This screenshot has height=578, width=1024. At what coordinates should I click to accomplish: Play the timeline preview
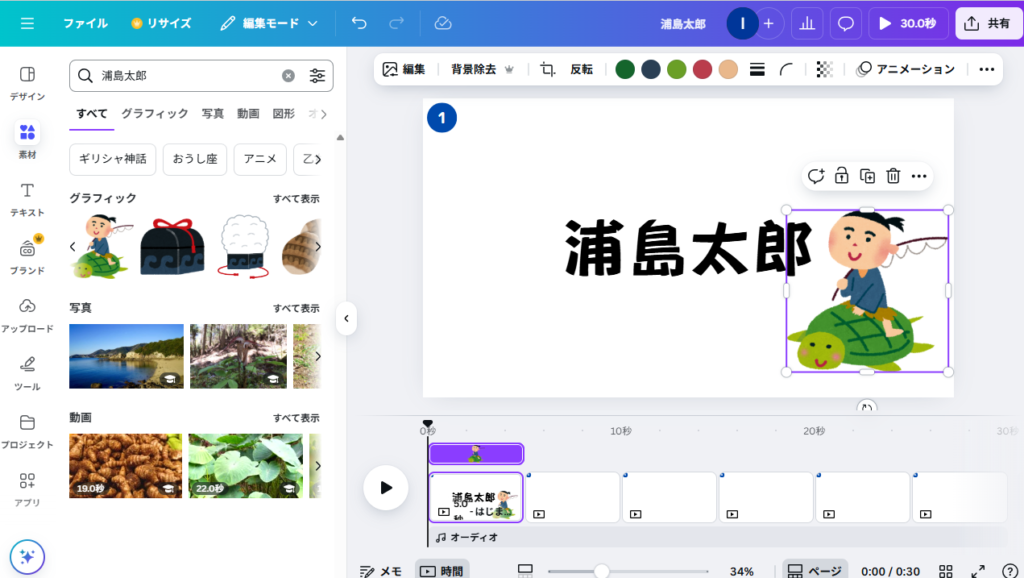[x=385, y=487]
